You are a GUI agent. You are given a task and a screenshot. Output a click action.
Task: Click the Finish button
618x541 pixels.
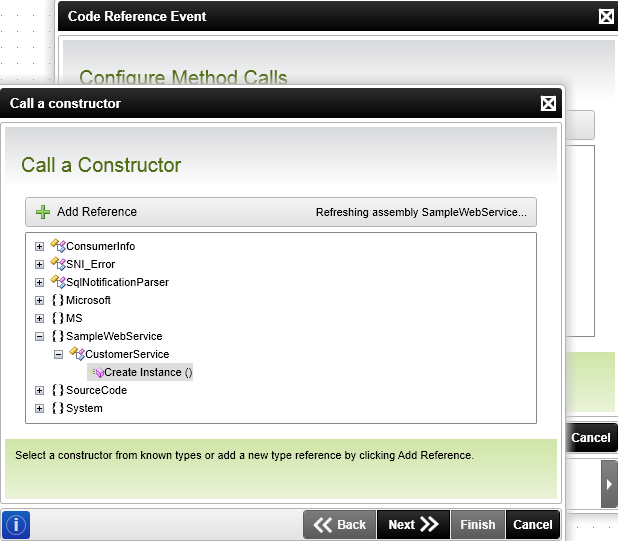click(x=478, y=525)
